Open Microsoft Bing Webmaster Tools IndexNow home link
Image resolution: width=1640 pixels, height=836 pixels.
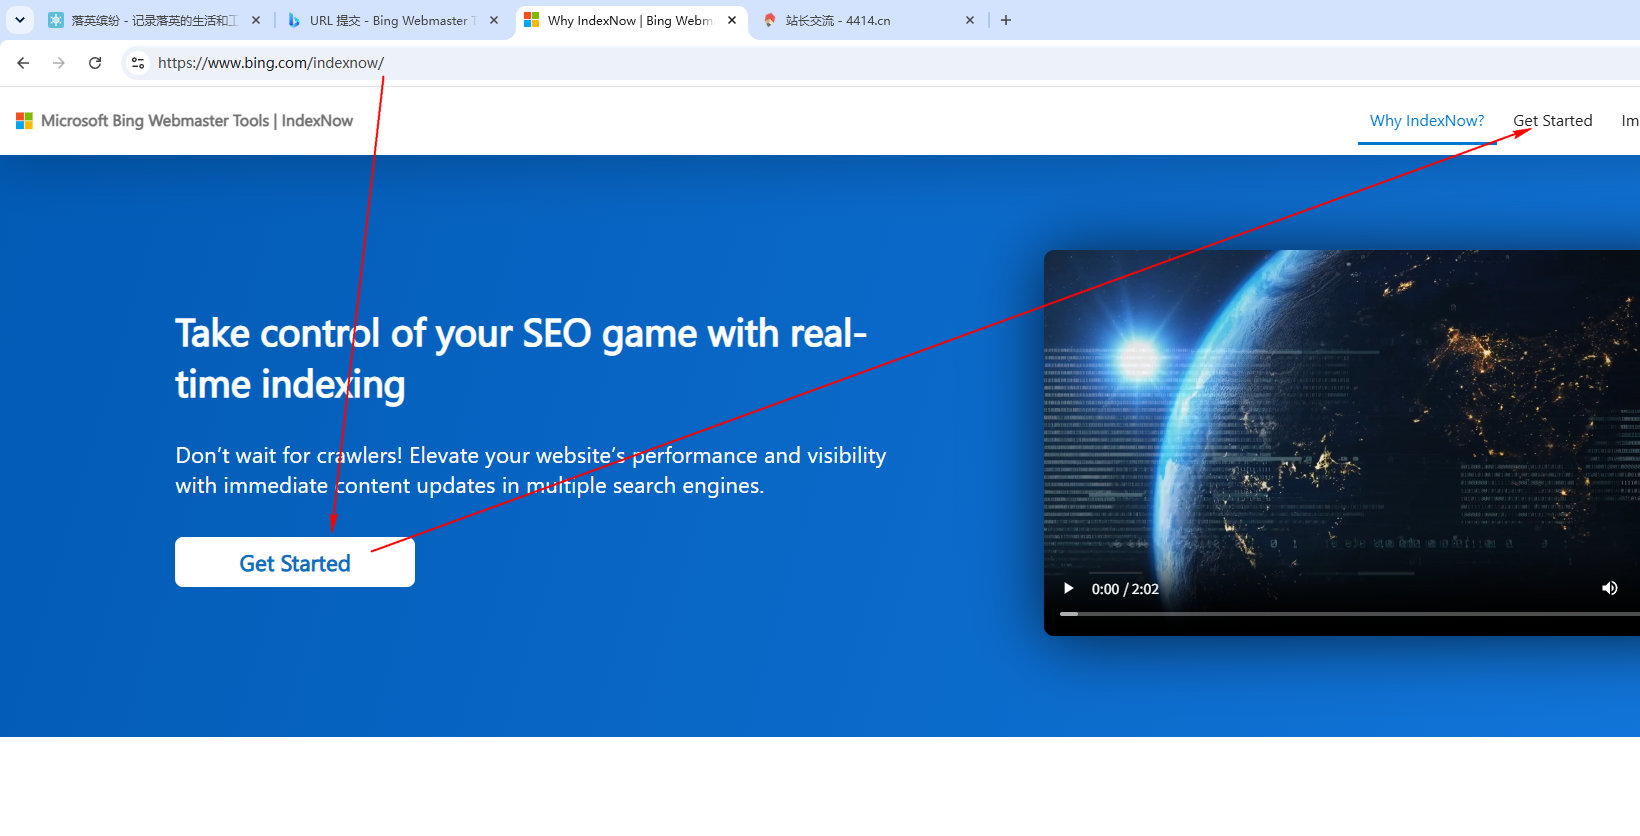(185, 121)
